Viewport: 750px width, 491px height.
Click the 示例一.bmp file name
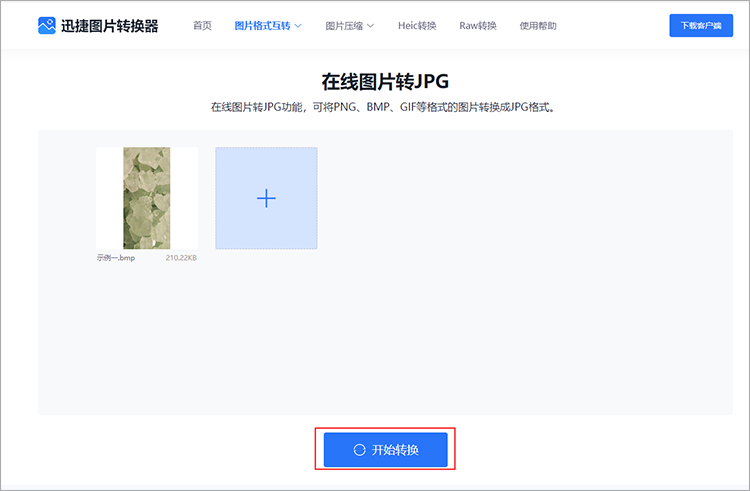click(116, 258)
